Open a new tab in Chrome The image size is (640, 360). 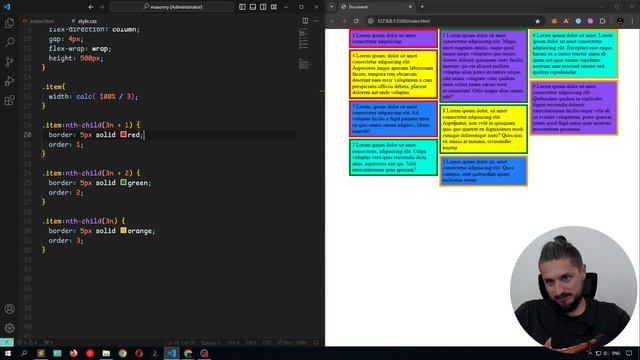point(422,7)
